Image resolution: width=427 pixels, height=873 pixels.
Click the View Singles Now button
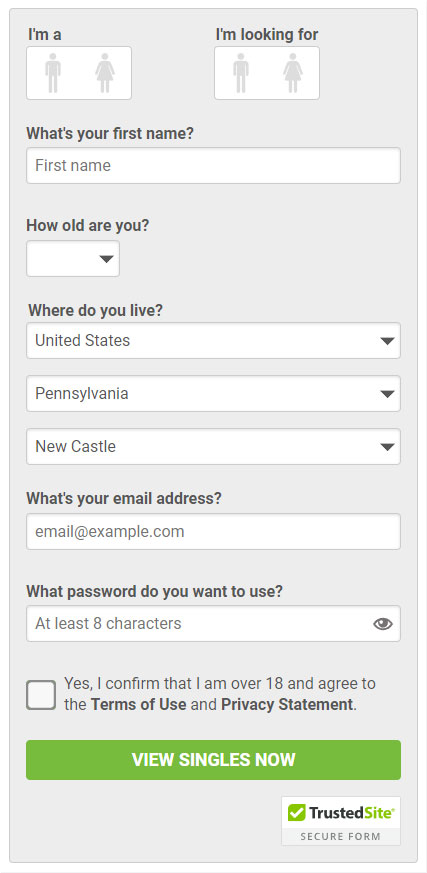[x=213, y=760]
